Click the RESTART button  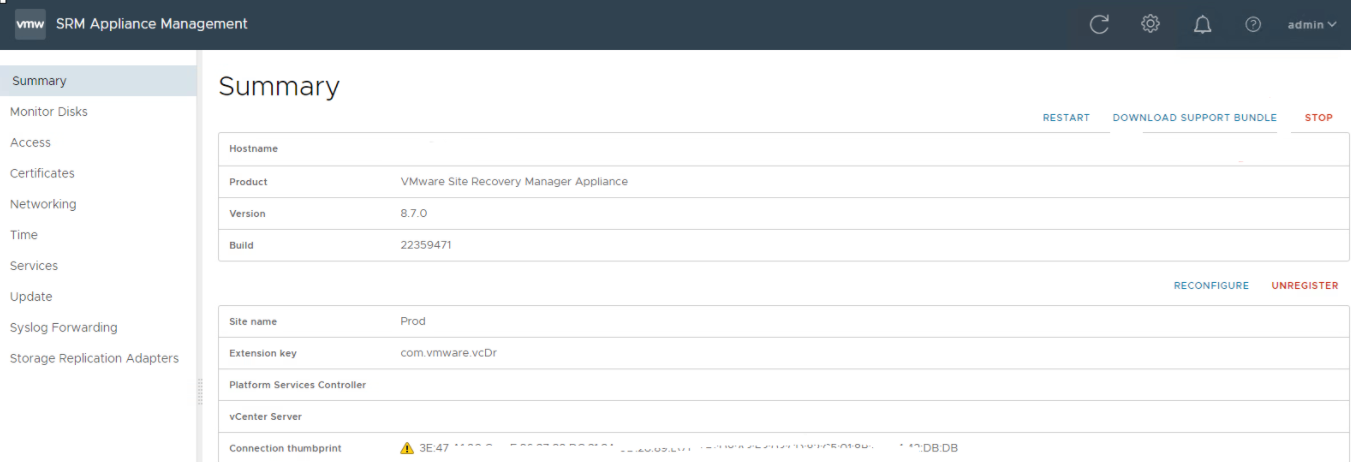(1066, 118)
